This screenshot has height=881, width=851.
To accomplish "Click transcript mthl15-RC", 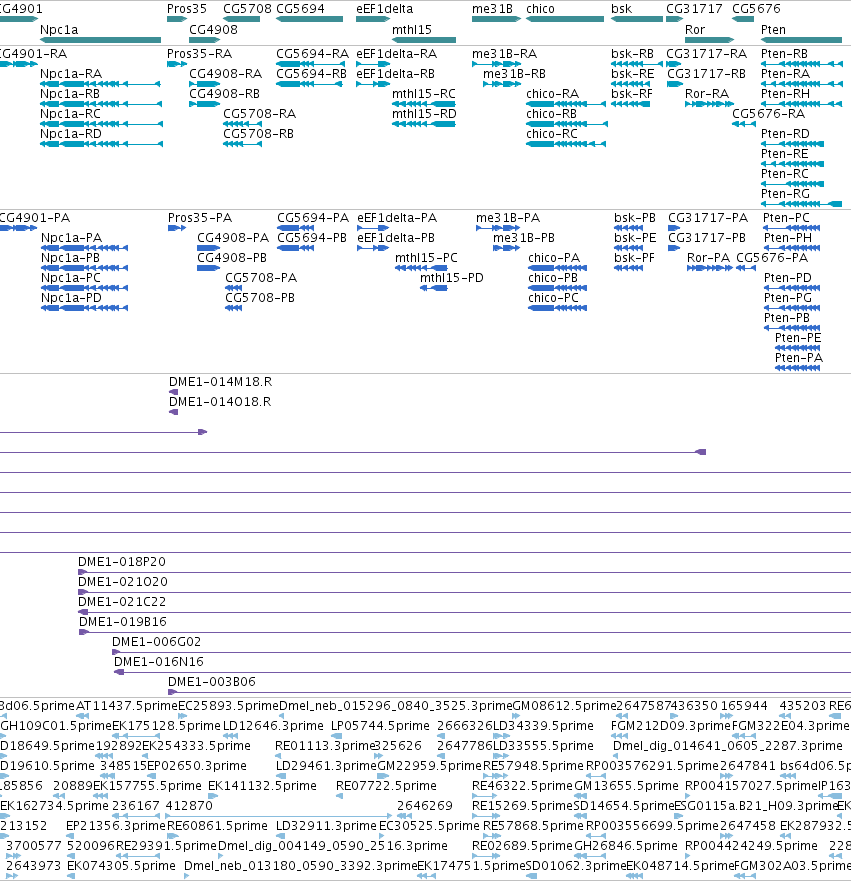I will [424, 104].
